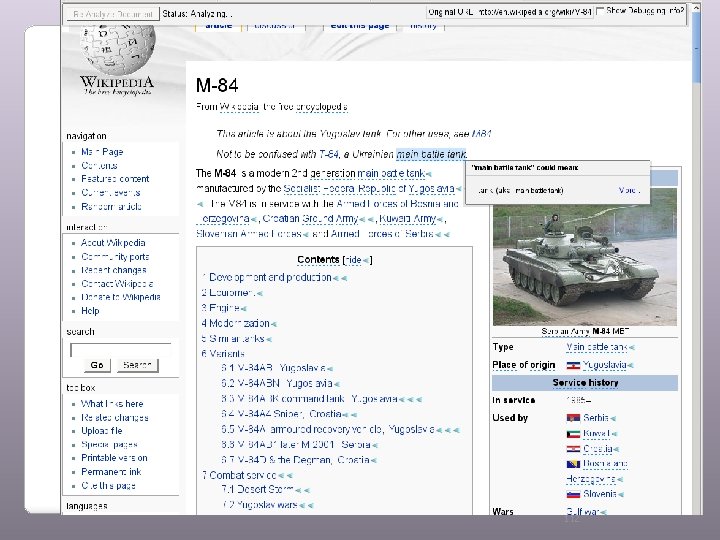Open What links here in toolbox
Screen dimensions: 720x540
tap(112, 404)
